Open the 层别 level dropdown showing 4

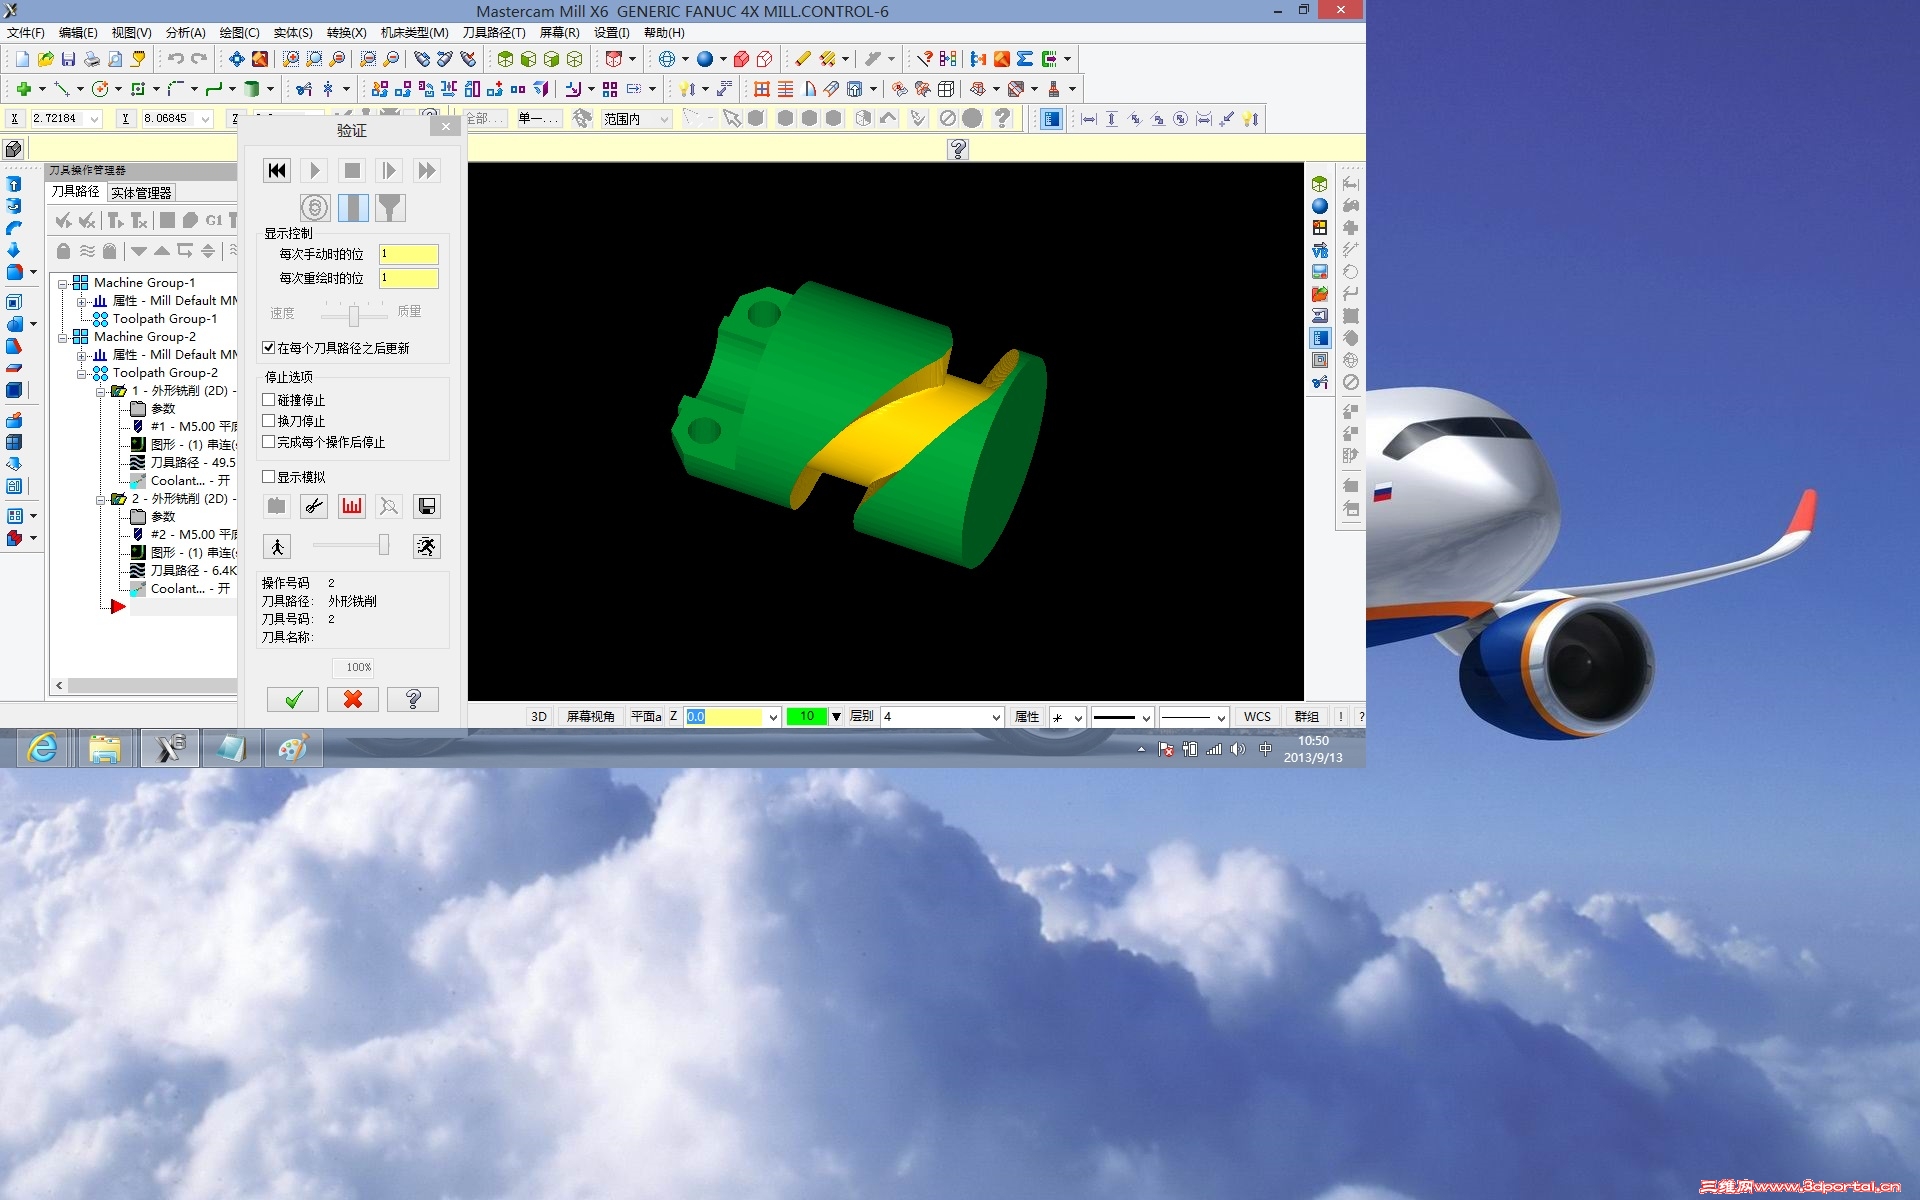tap(996, 717)
